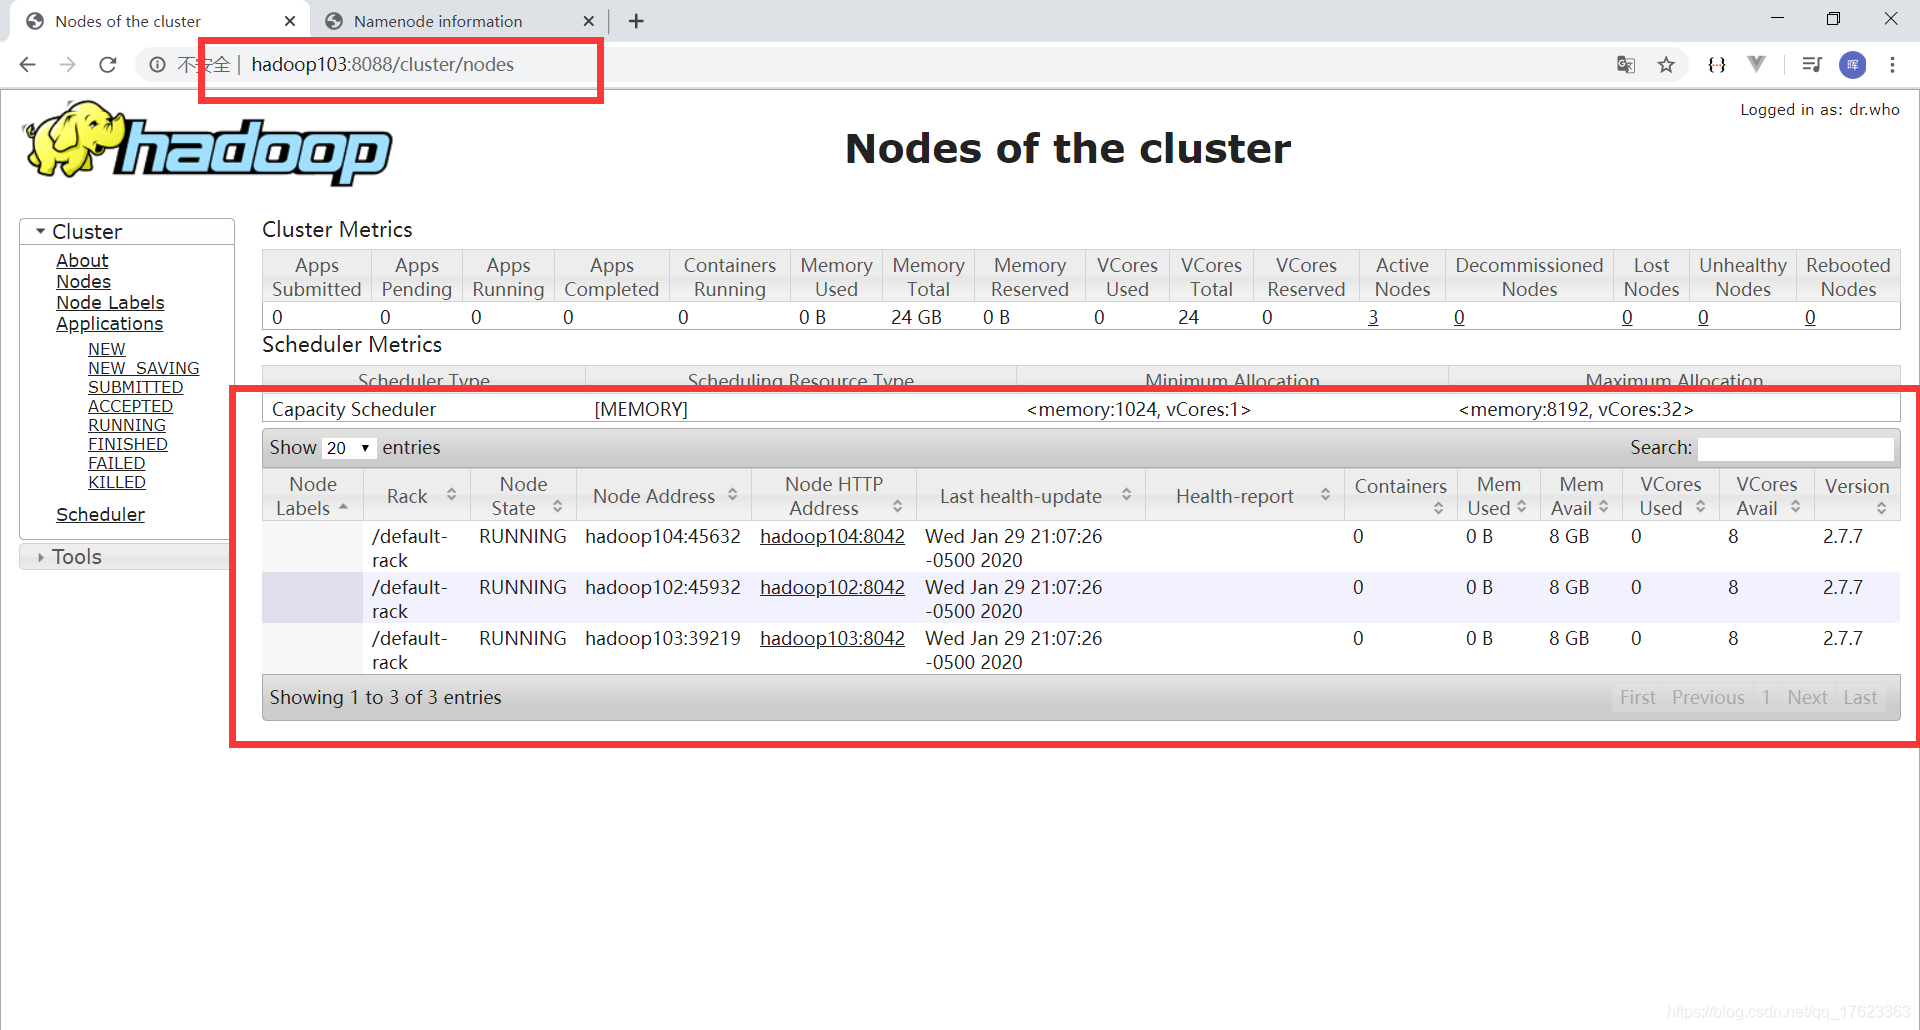Reload the page with the refresh icon
The height and width of the screenshot is (1030, 1920).
(x=108, y=65)
